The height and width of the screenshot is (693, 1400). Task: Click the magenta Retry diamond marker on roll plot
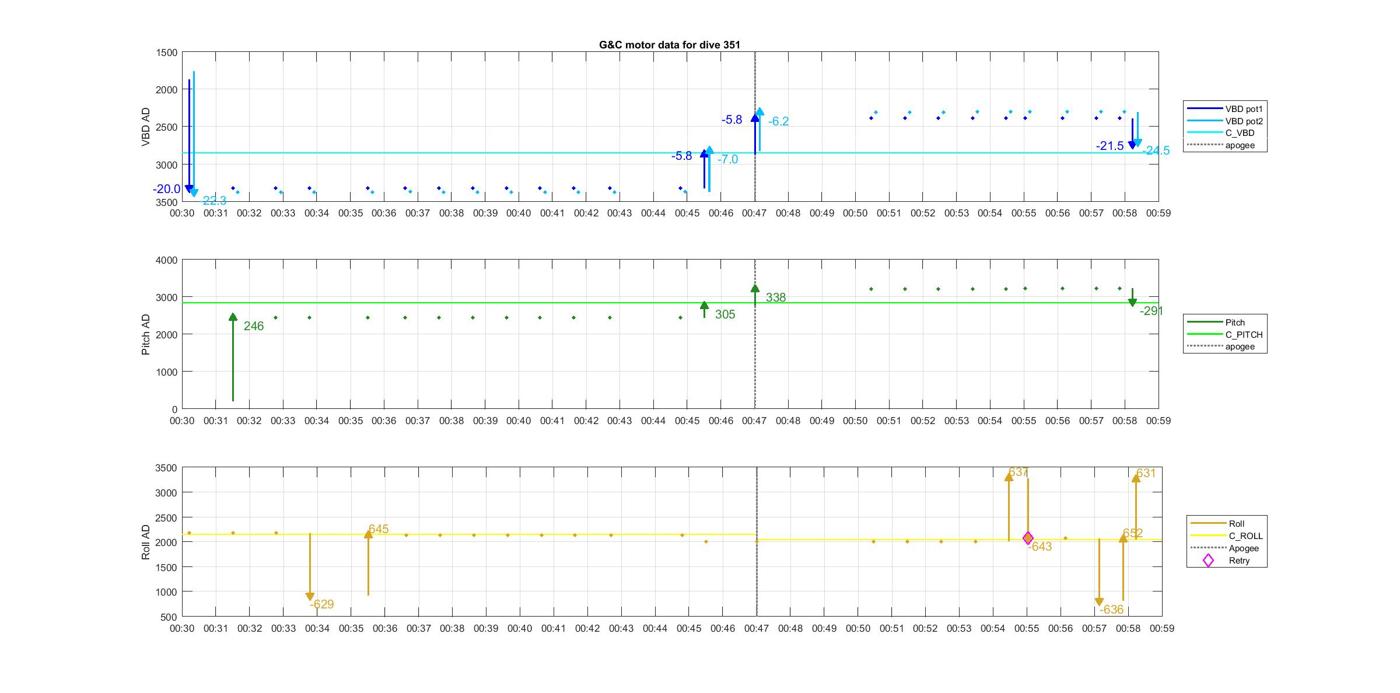tap(1028, 538)
